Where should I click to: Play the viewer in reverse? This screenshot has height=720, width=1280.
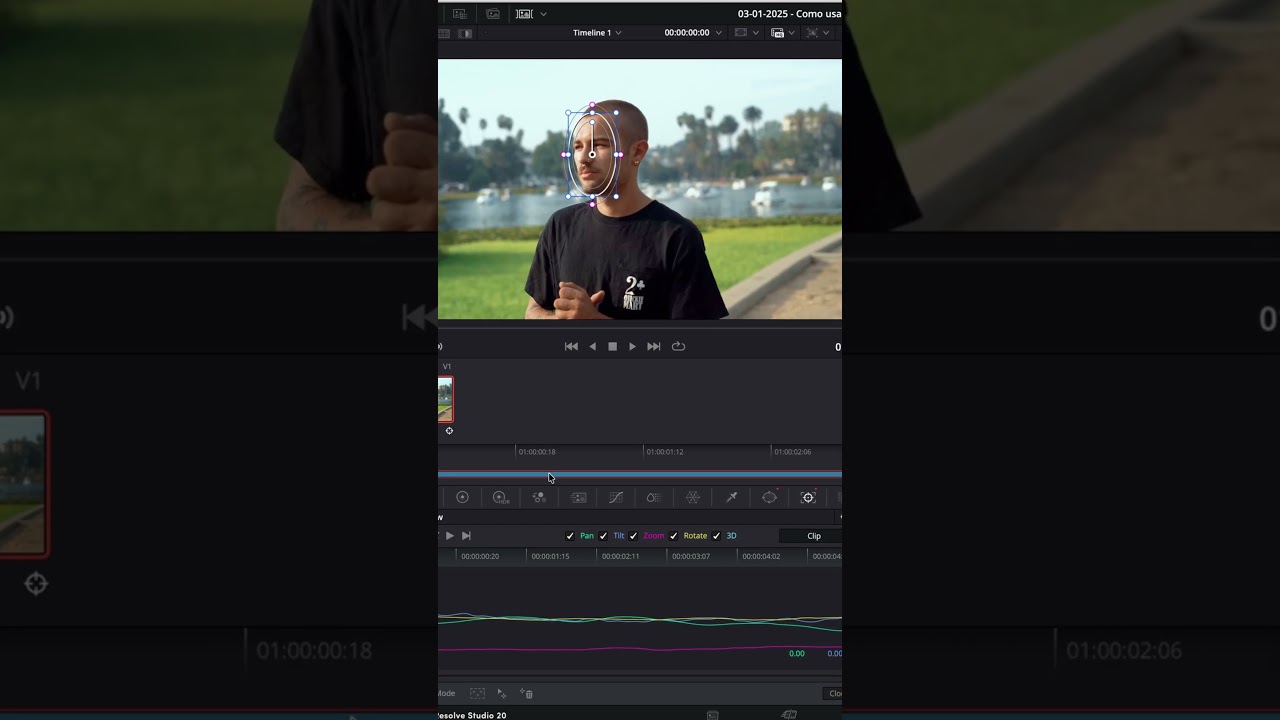click(592, 346)
